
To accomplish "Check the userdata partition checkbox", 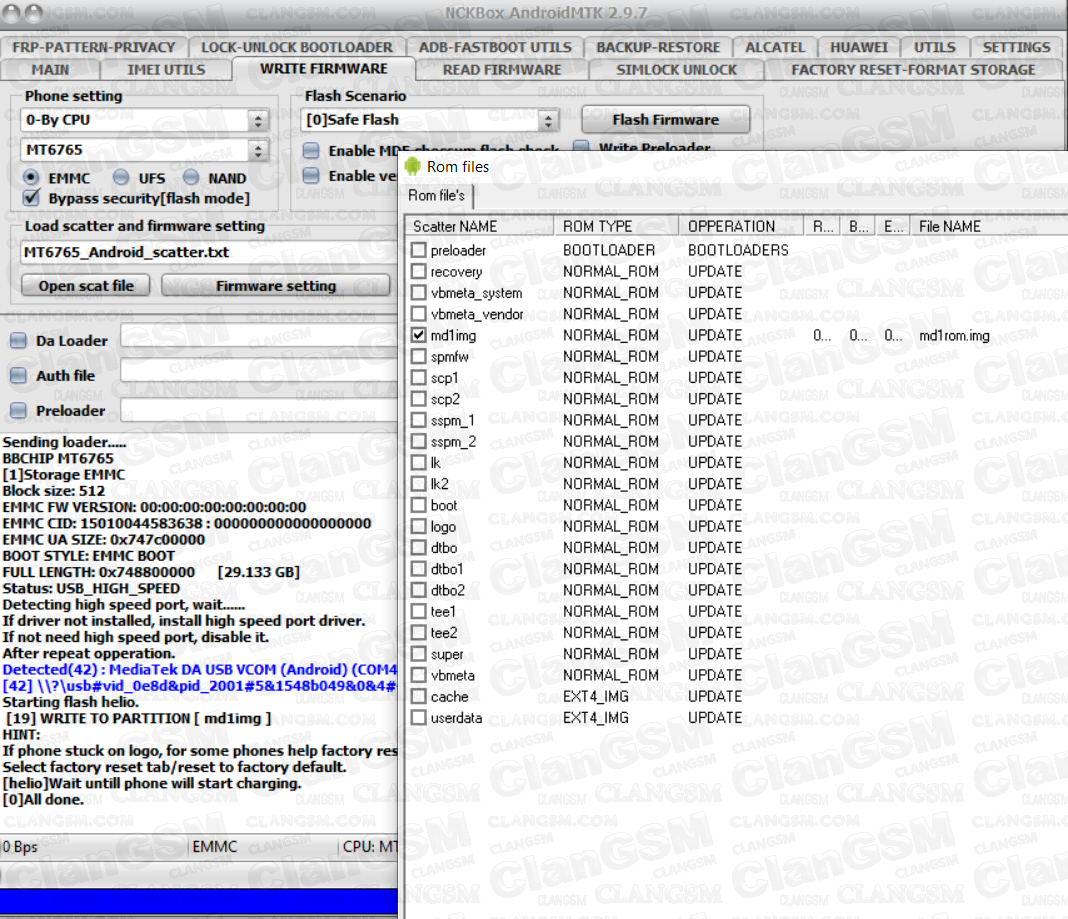I will coord(419,718).
